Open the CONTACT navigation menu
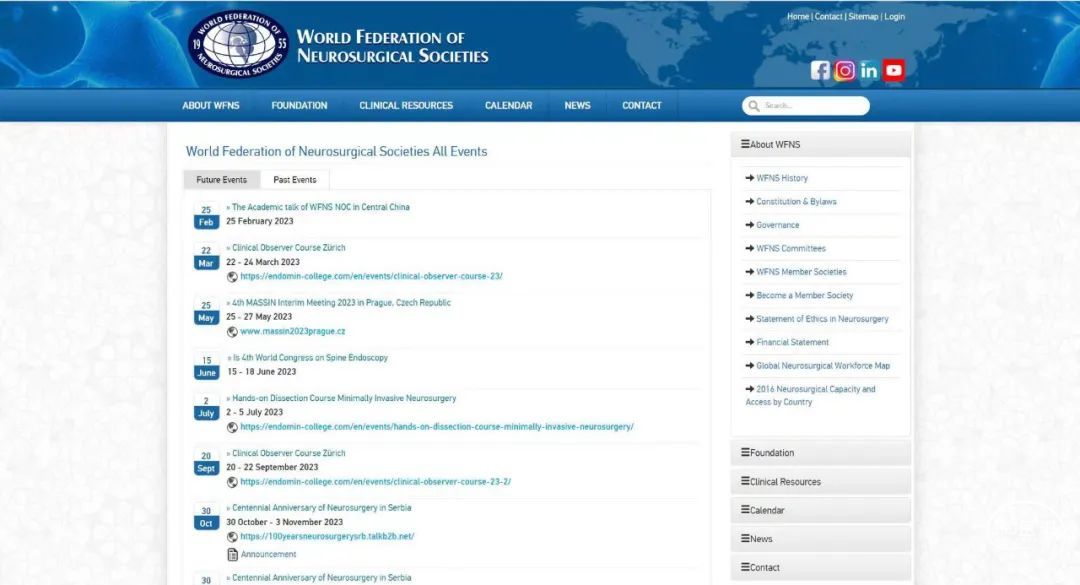Viewport: 1080px width, 585px height. click(641, 105)
